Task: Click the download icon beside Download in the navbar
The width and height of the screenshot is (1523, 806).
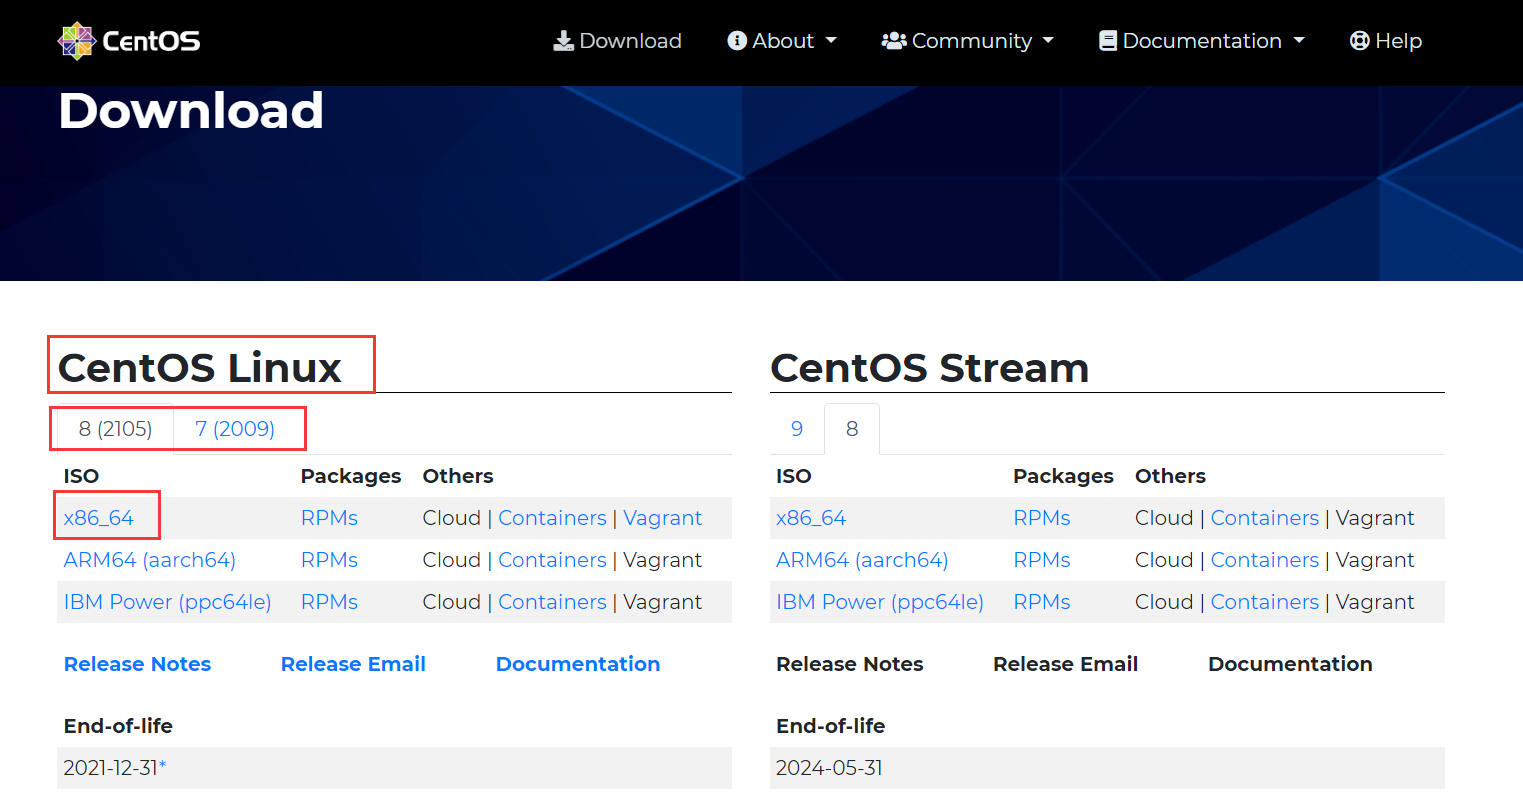Action: click(564, 41)
